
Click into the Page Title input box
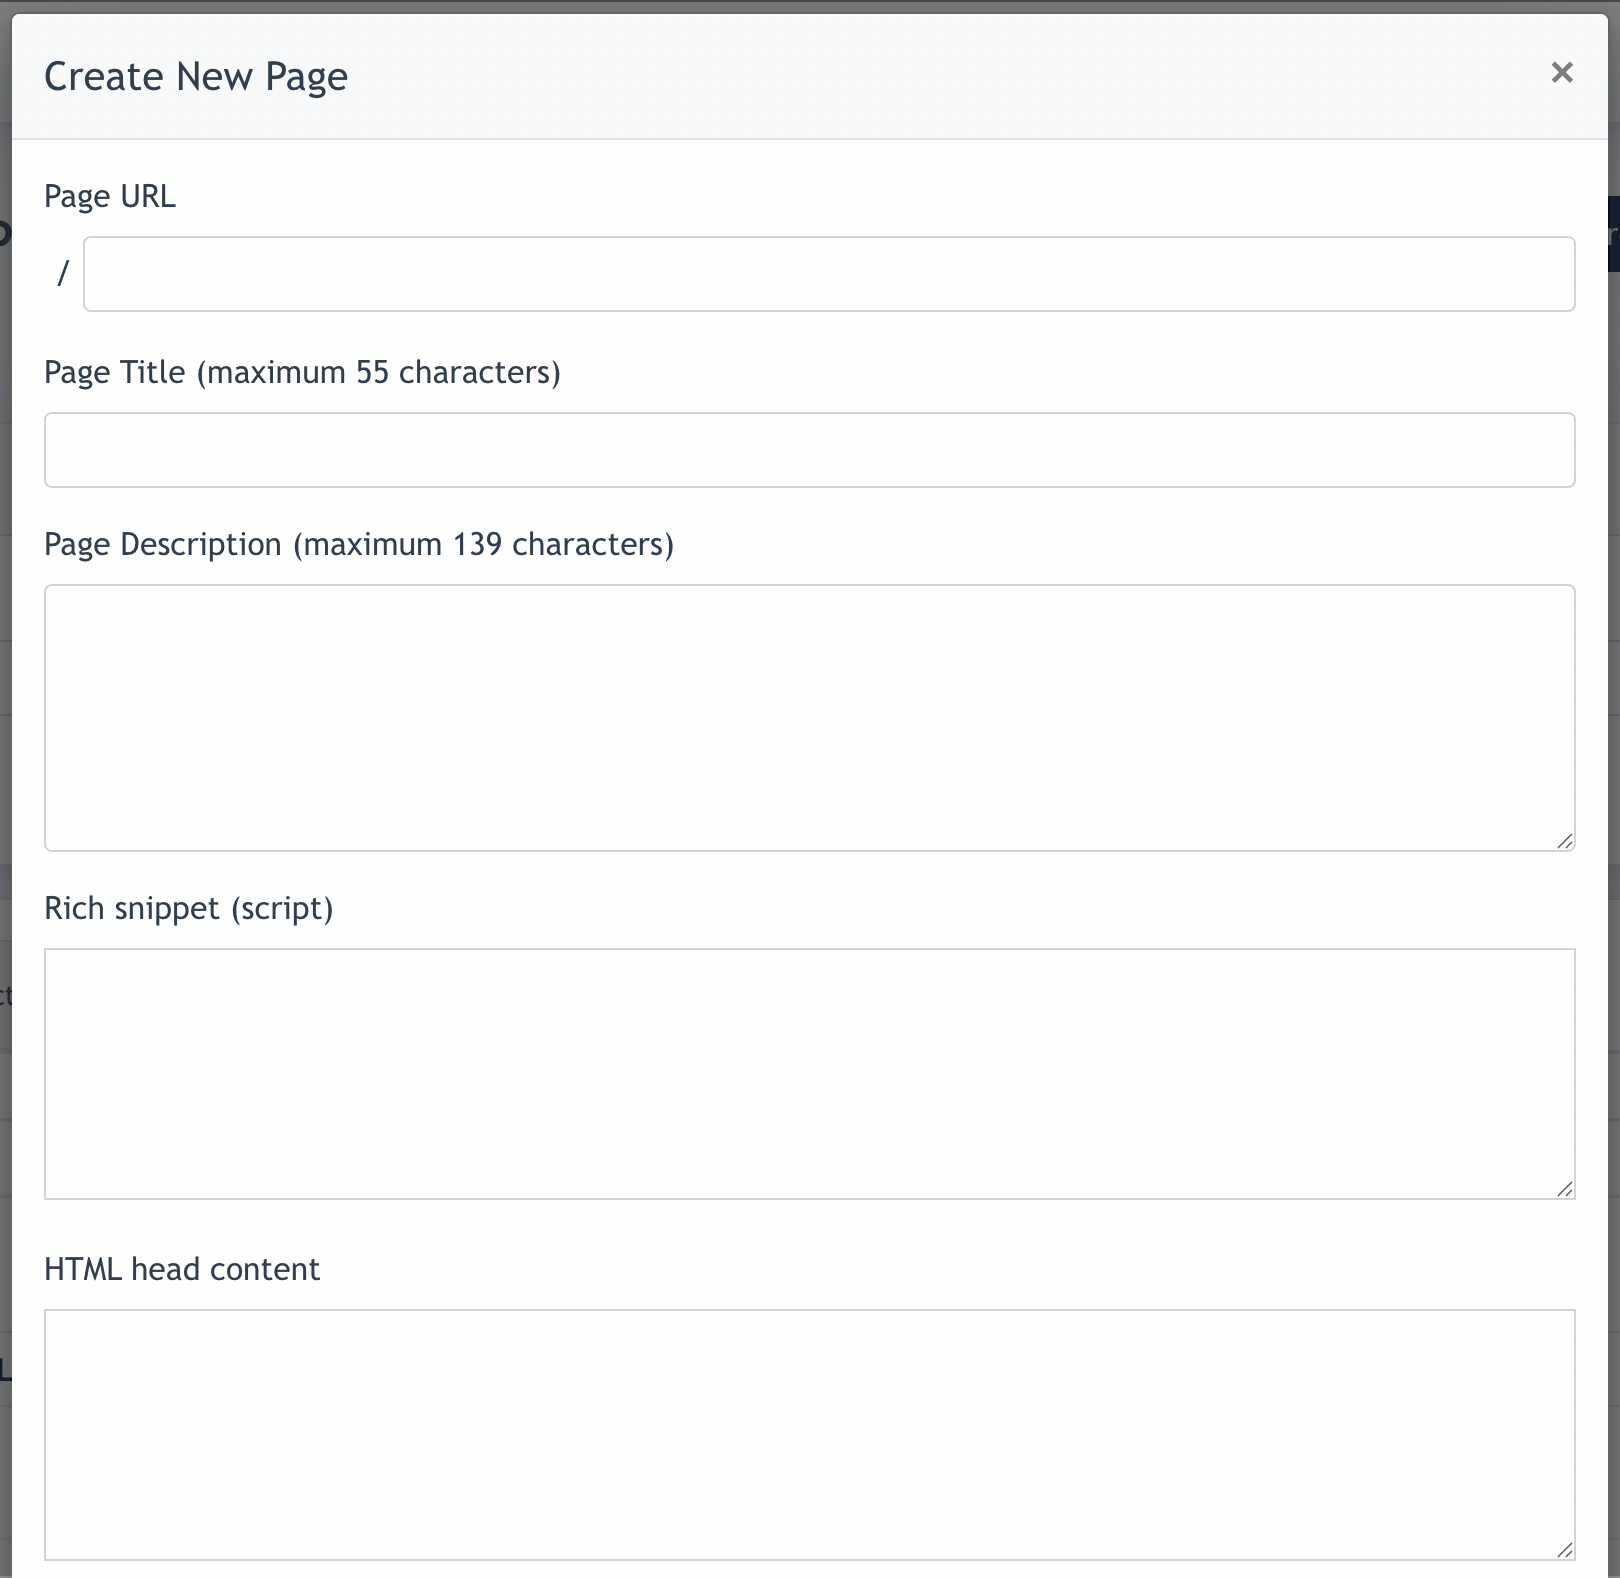809,450
